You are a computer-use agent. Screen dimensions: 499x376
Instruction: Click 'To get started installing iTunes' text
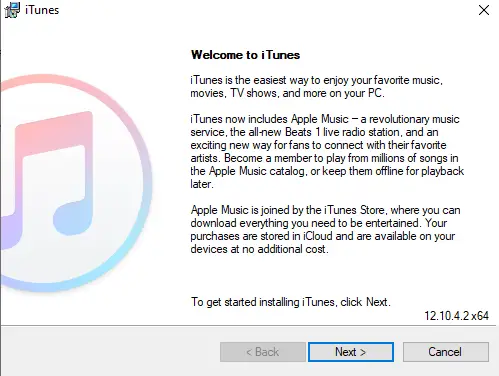[x=290, y=302]
